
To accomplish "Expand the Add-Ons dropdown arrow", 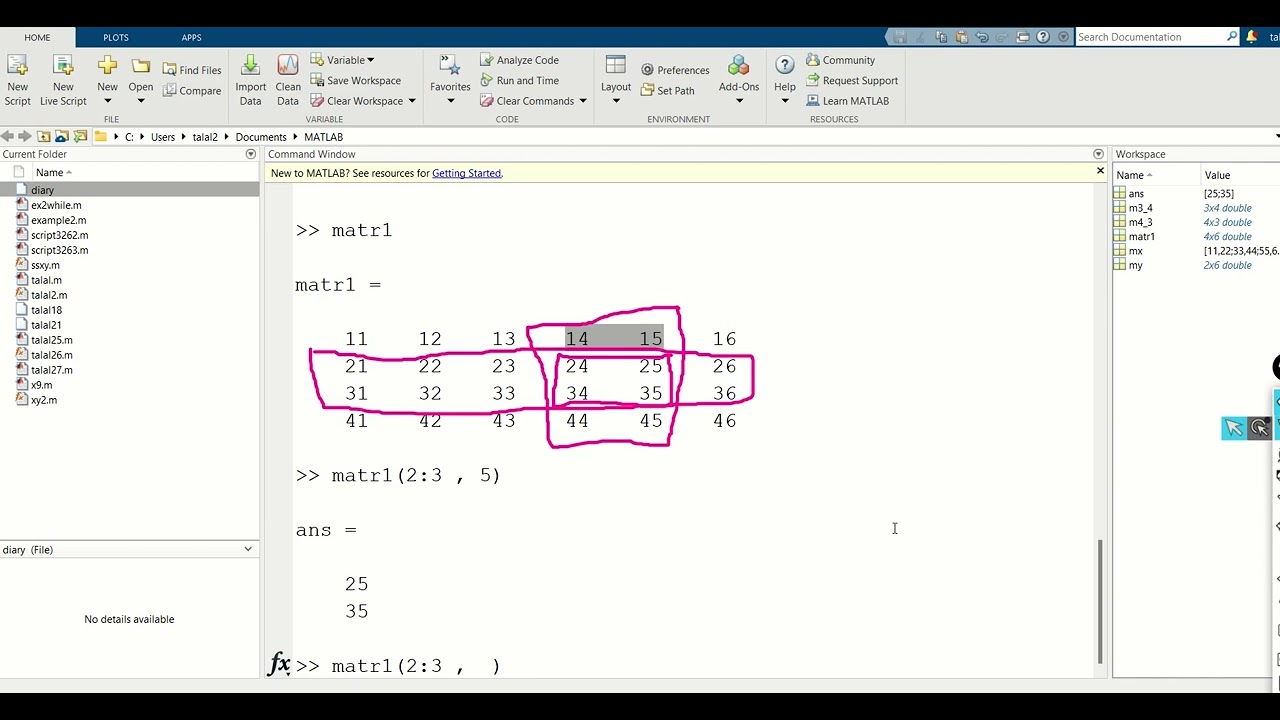I will pos(739,101).
